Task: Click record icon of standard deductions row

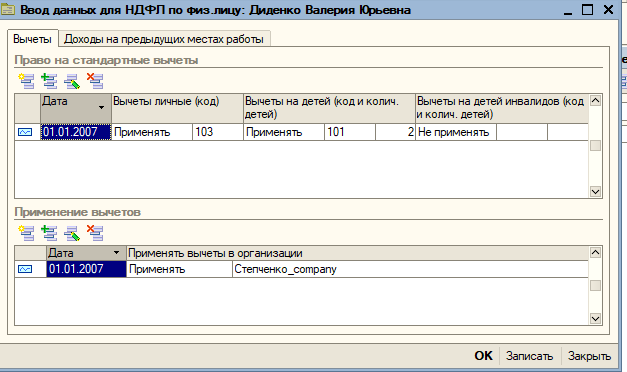Action: (25, 132)
